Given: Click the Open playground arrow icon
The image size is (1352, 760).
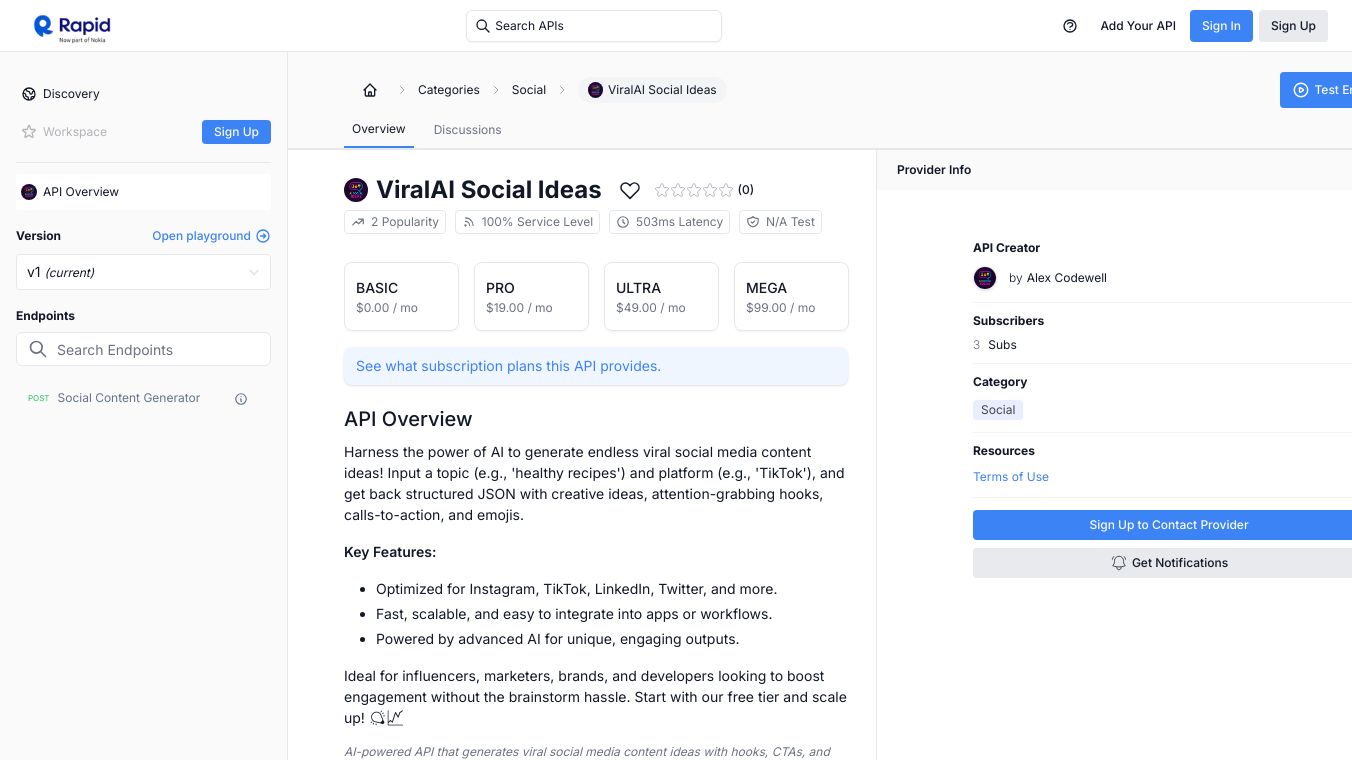Looking at the screenshot, I should click(x=263, y=236).
